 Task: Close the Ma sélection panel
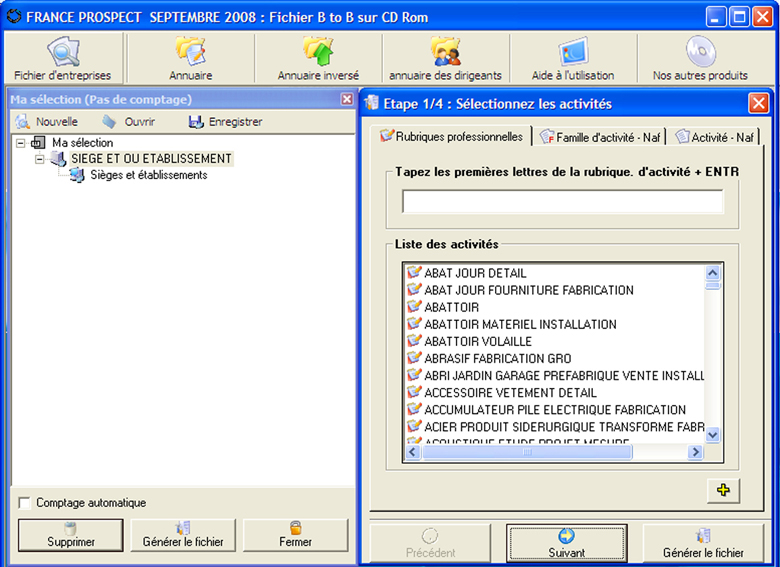(347, 99)
